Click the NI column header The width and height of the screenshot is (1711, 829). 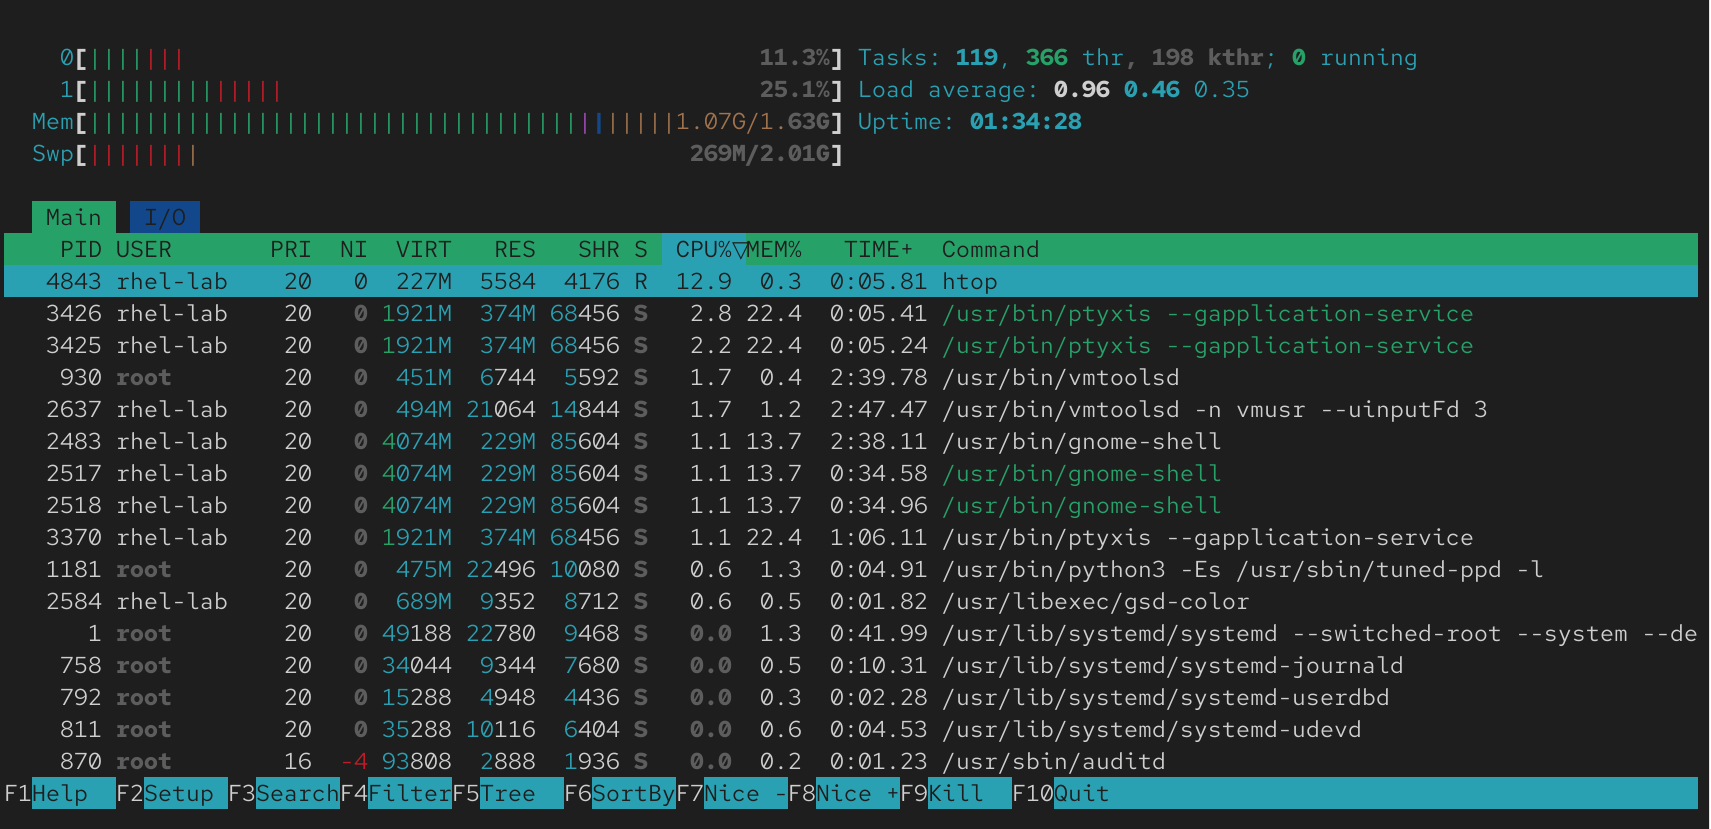pyautogui.click(x=354, y=249)
